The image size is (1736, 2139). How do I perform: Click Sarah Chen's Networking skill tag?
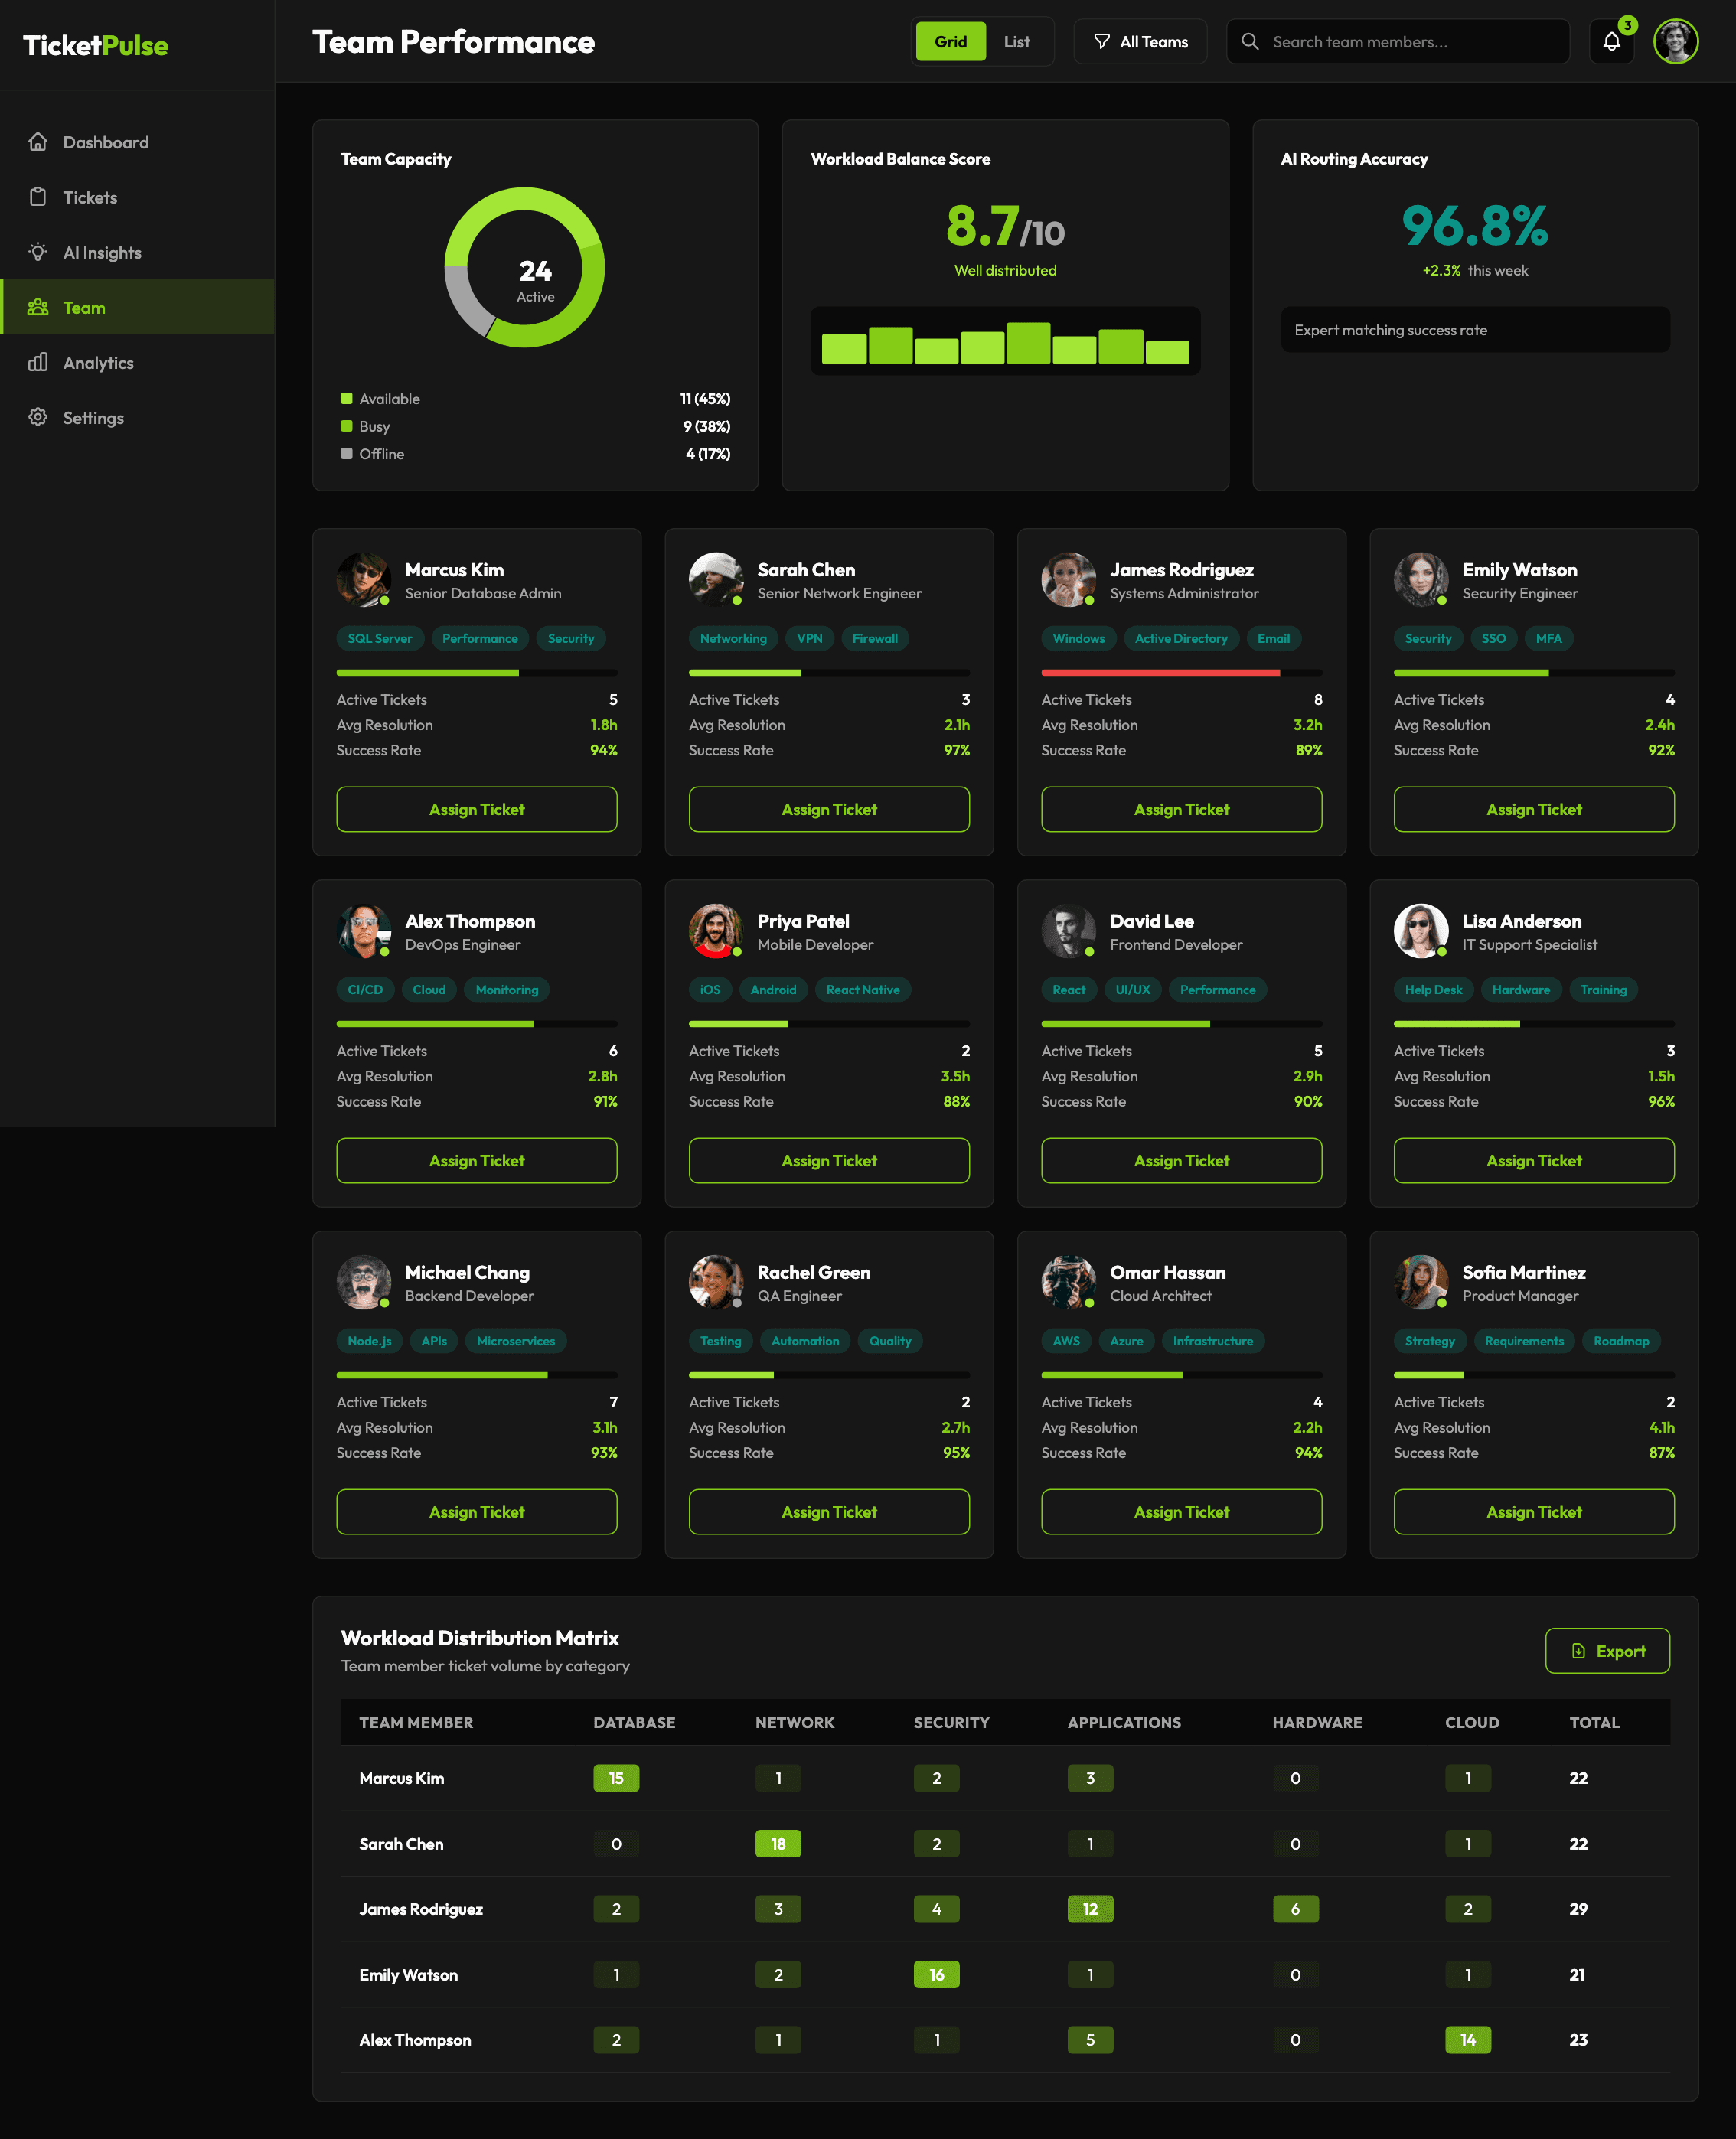coord(733,638)
